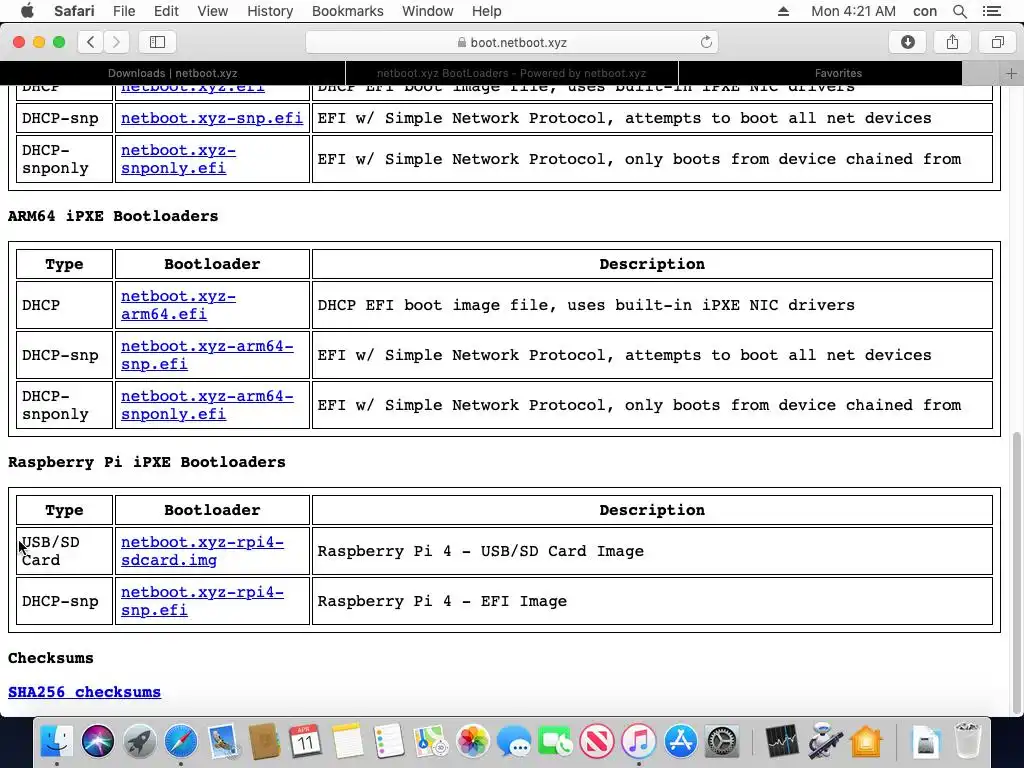Image resolution: width=1024 pixels, height=768 pixels.
Task: Click the 'Checksums' heading
Action: click(x=50, y=658)
